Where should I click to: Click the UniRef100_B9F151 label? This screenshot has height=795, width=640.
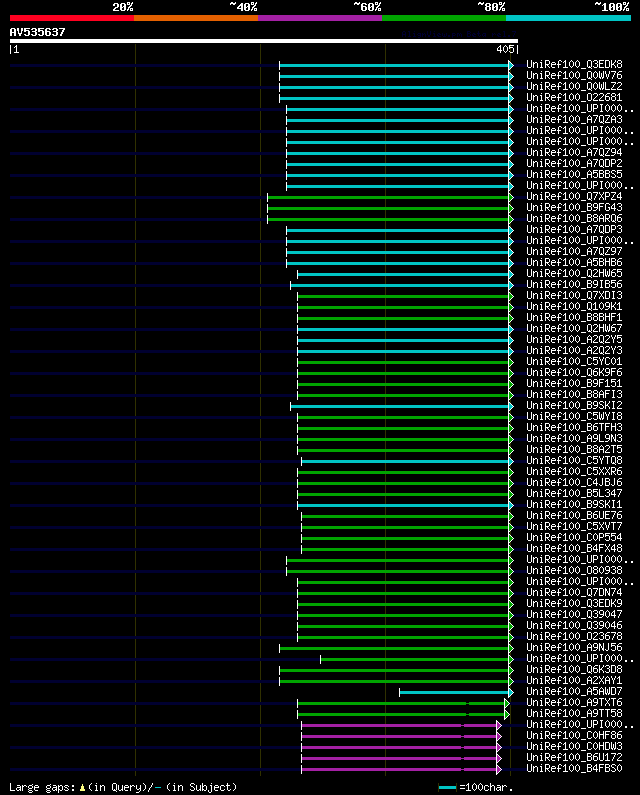(574, 383)
